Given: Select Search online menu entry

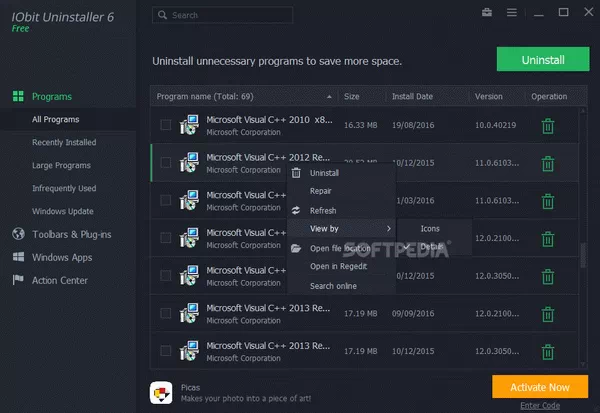Looking at the screenshot, I should (341, 286).
